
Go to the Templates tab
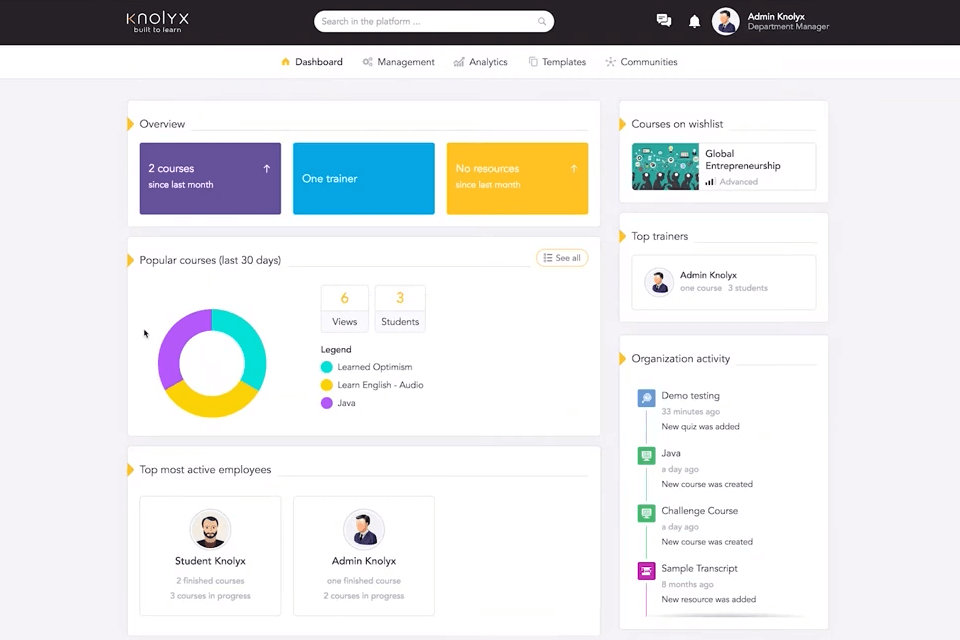click(x=557, y=62)
